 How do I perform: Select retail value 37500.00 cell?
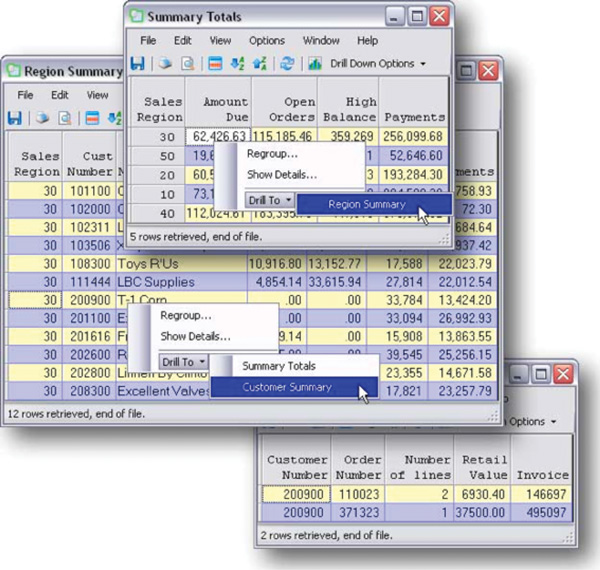[483, 513]
